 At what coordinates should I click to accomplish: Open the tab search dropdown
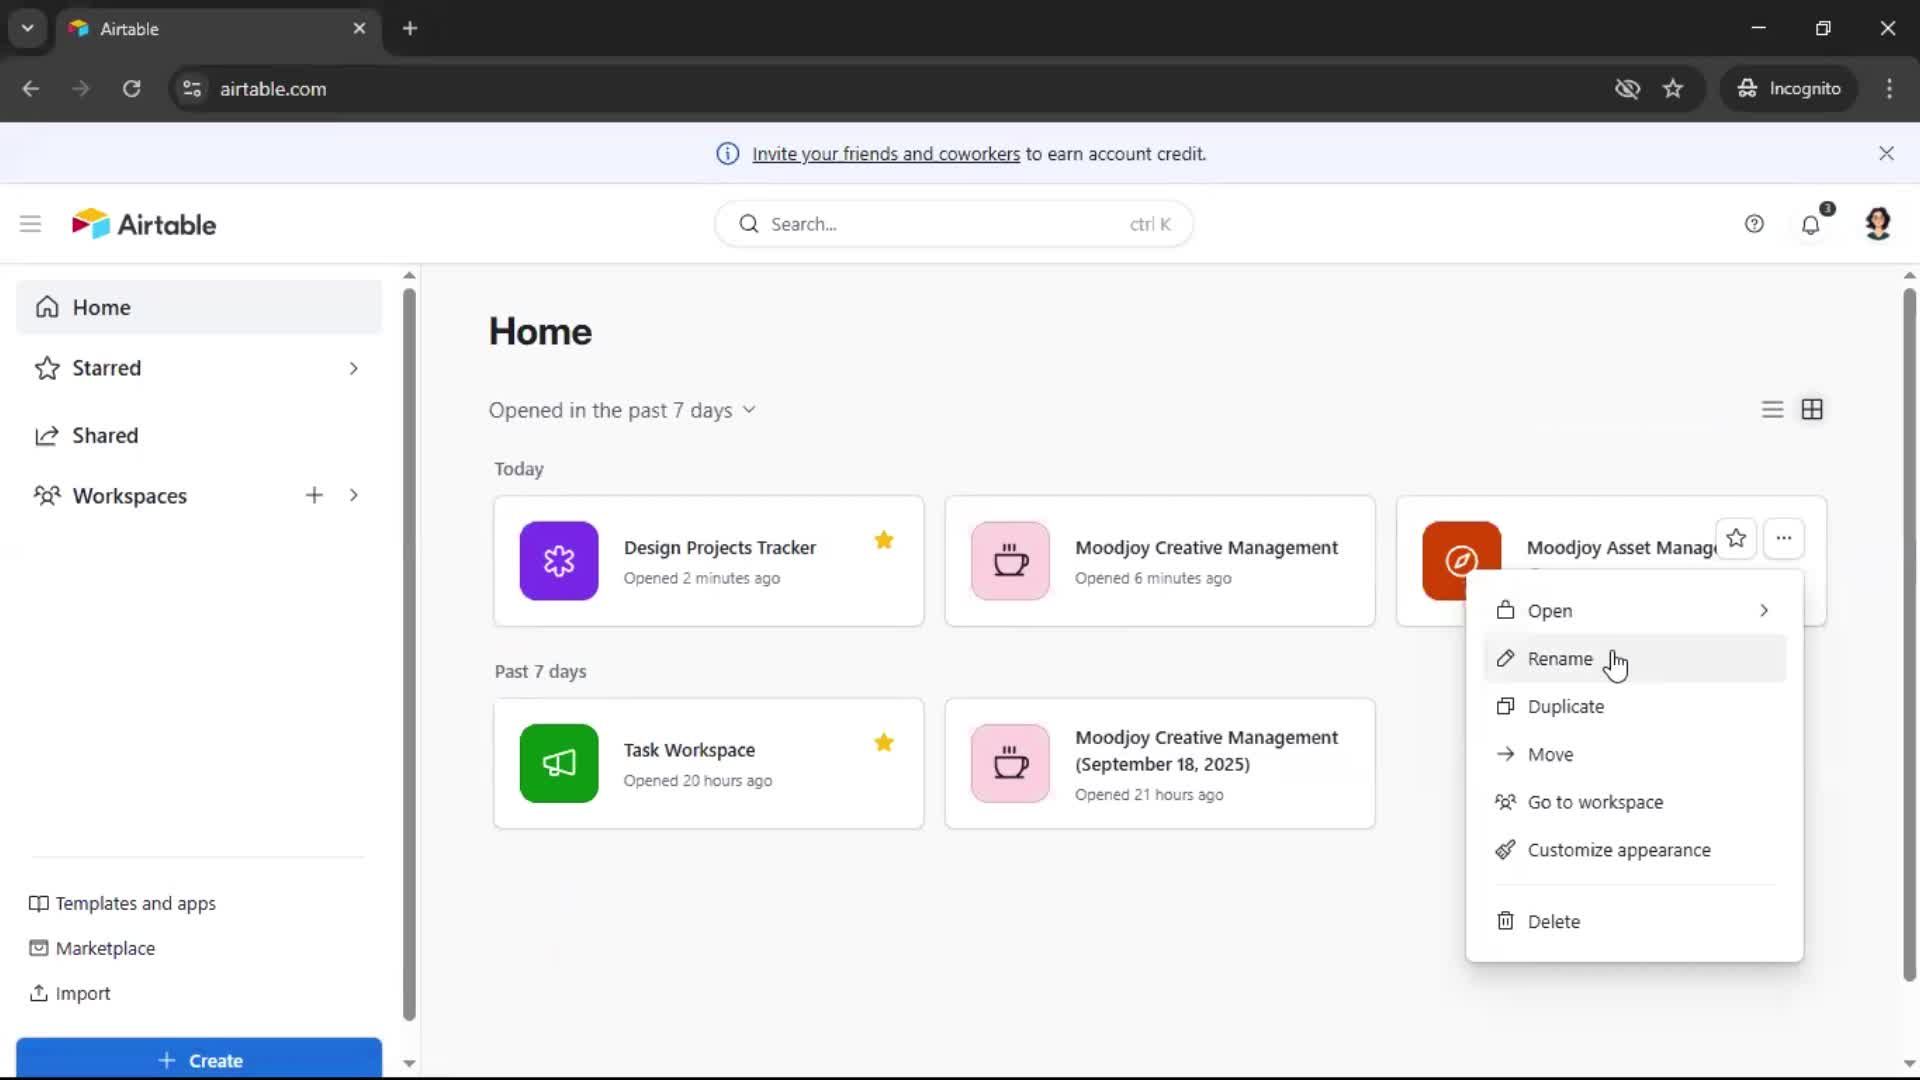(28, 28)
